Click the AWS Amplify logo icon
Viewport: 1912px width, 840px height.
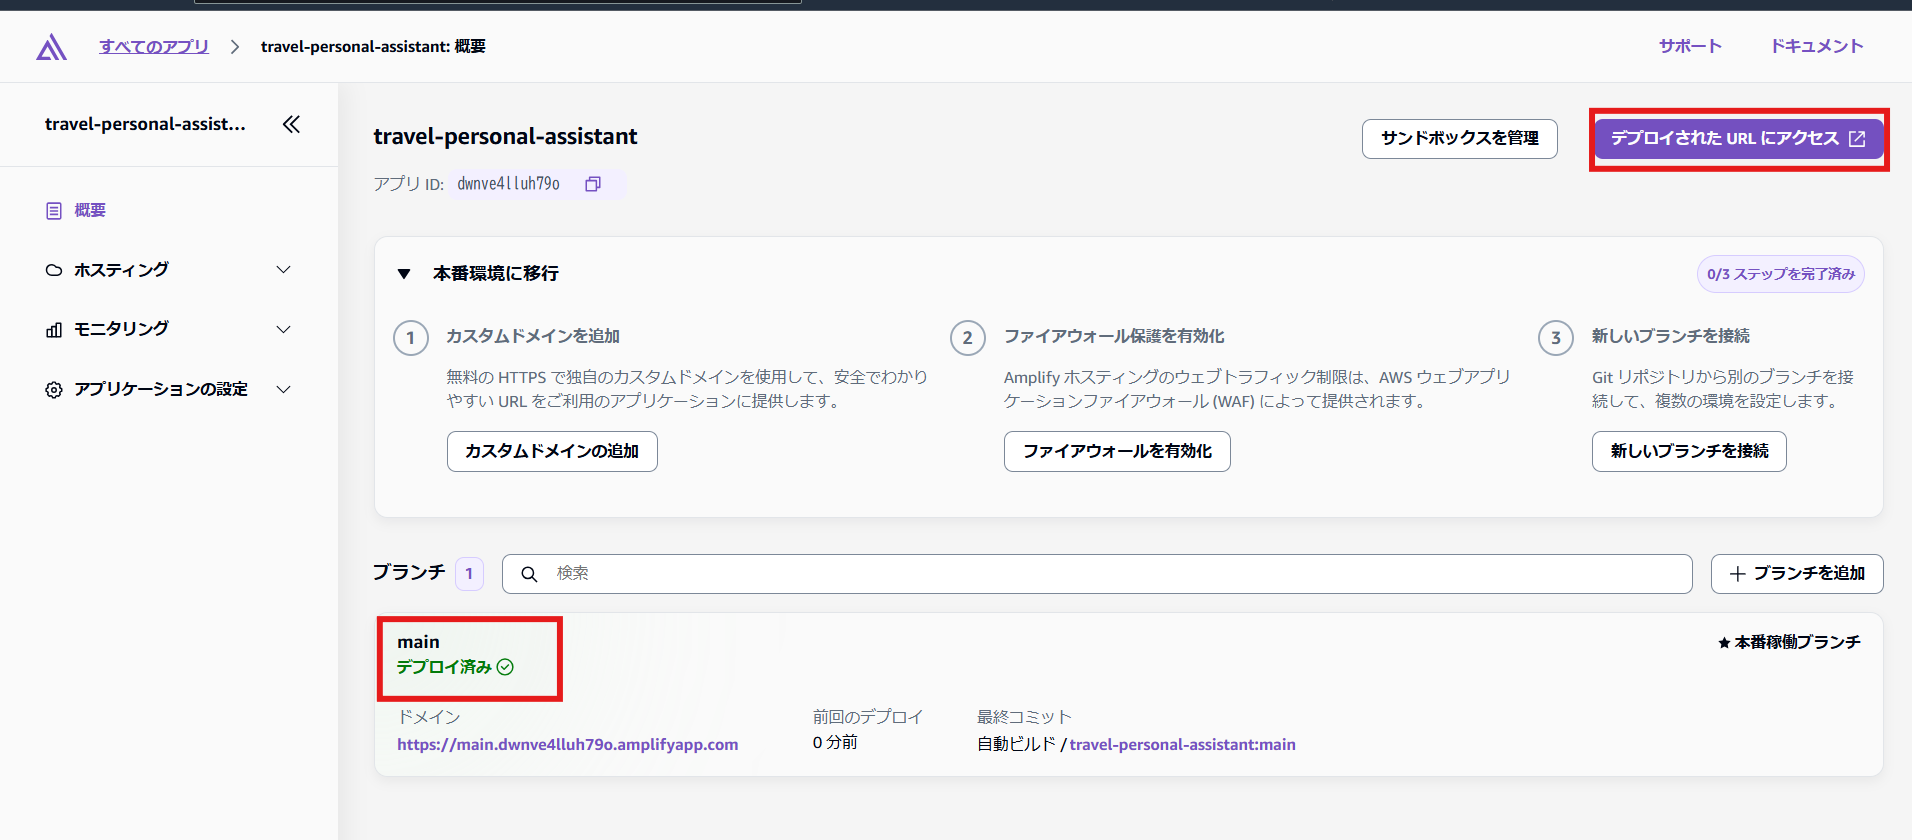click(51, 47)
